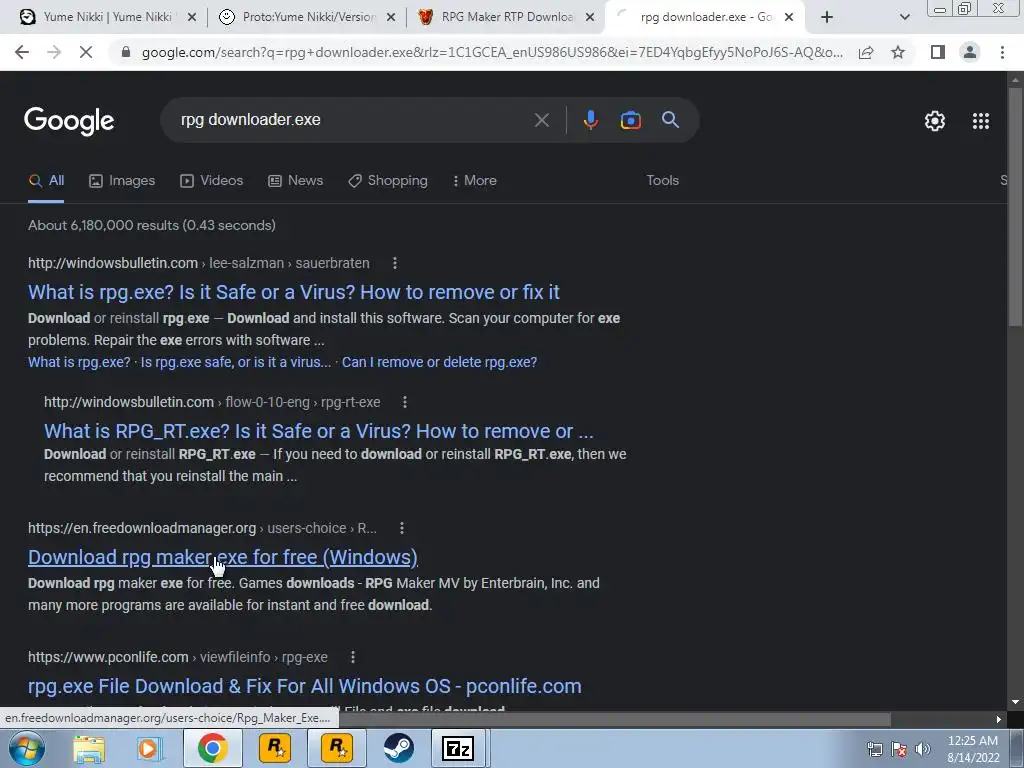
Task: Click the network tray icon
Action: [874, 749]
